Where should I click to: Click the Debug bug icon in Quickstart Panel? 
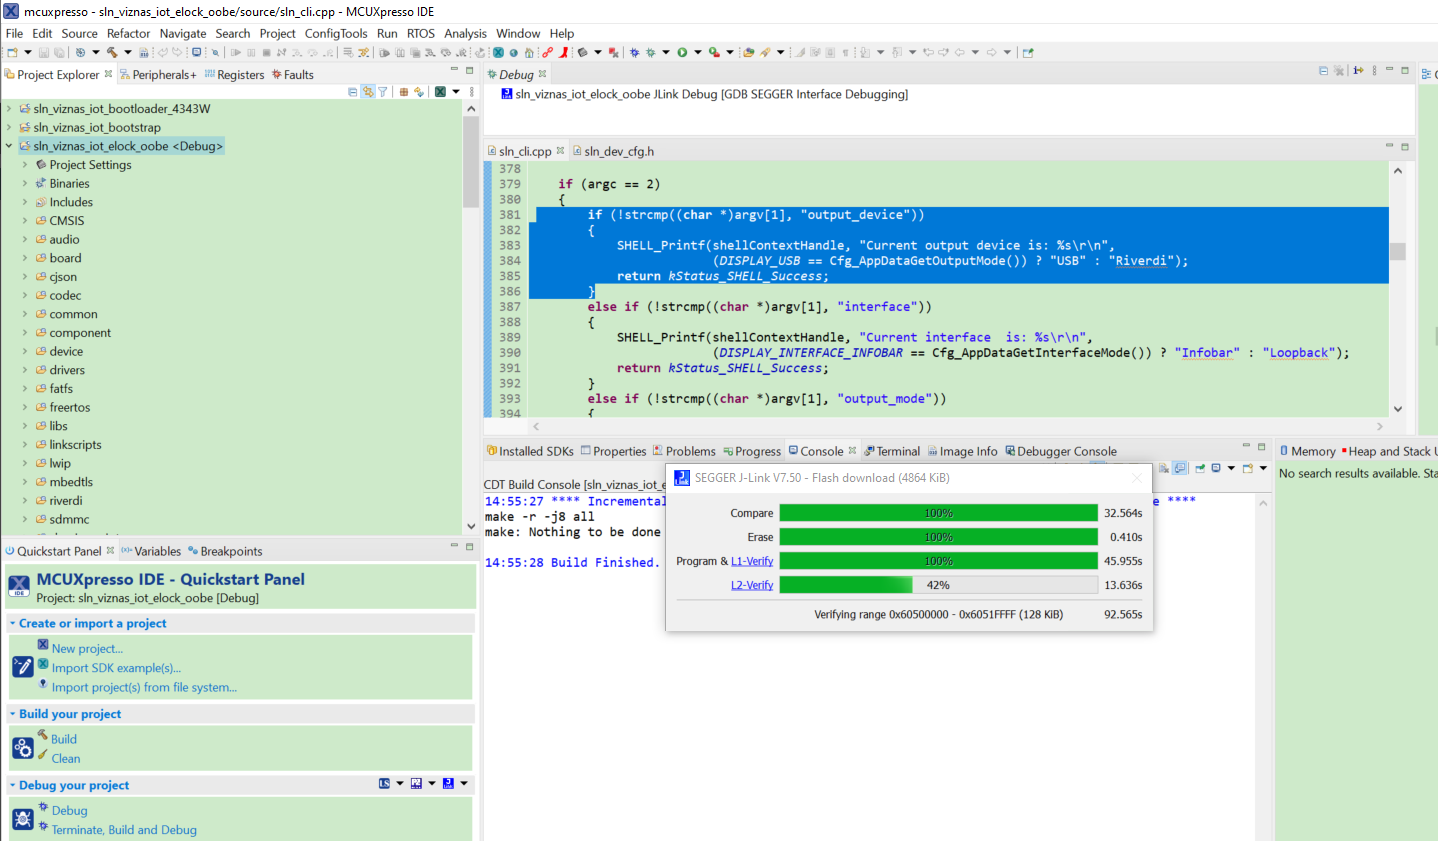click(22, 820)
